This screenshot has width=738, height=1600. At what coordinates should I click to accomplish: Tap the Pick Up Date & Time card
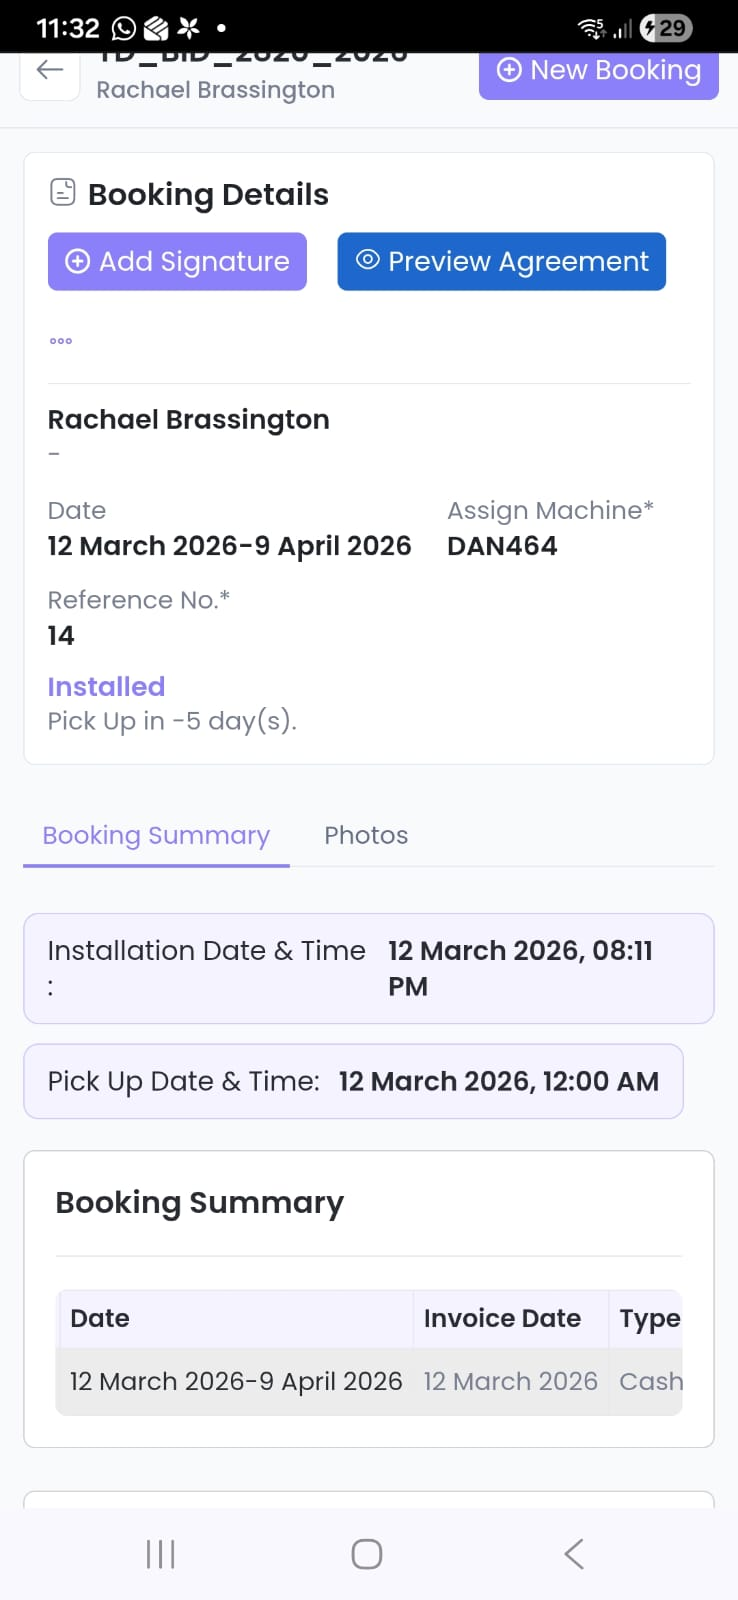353,1081
